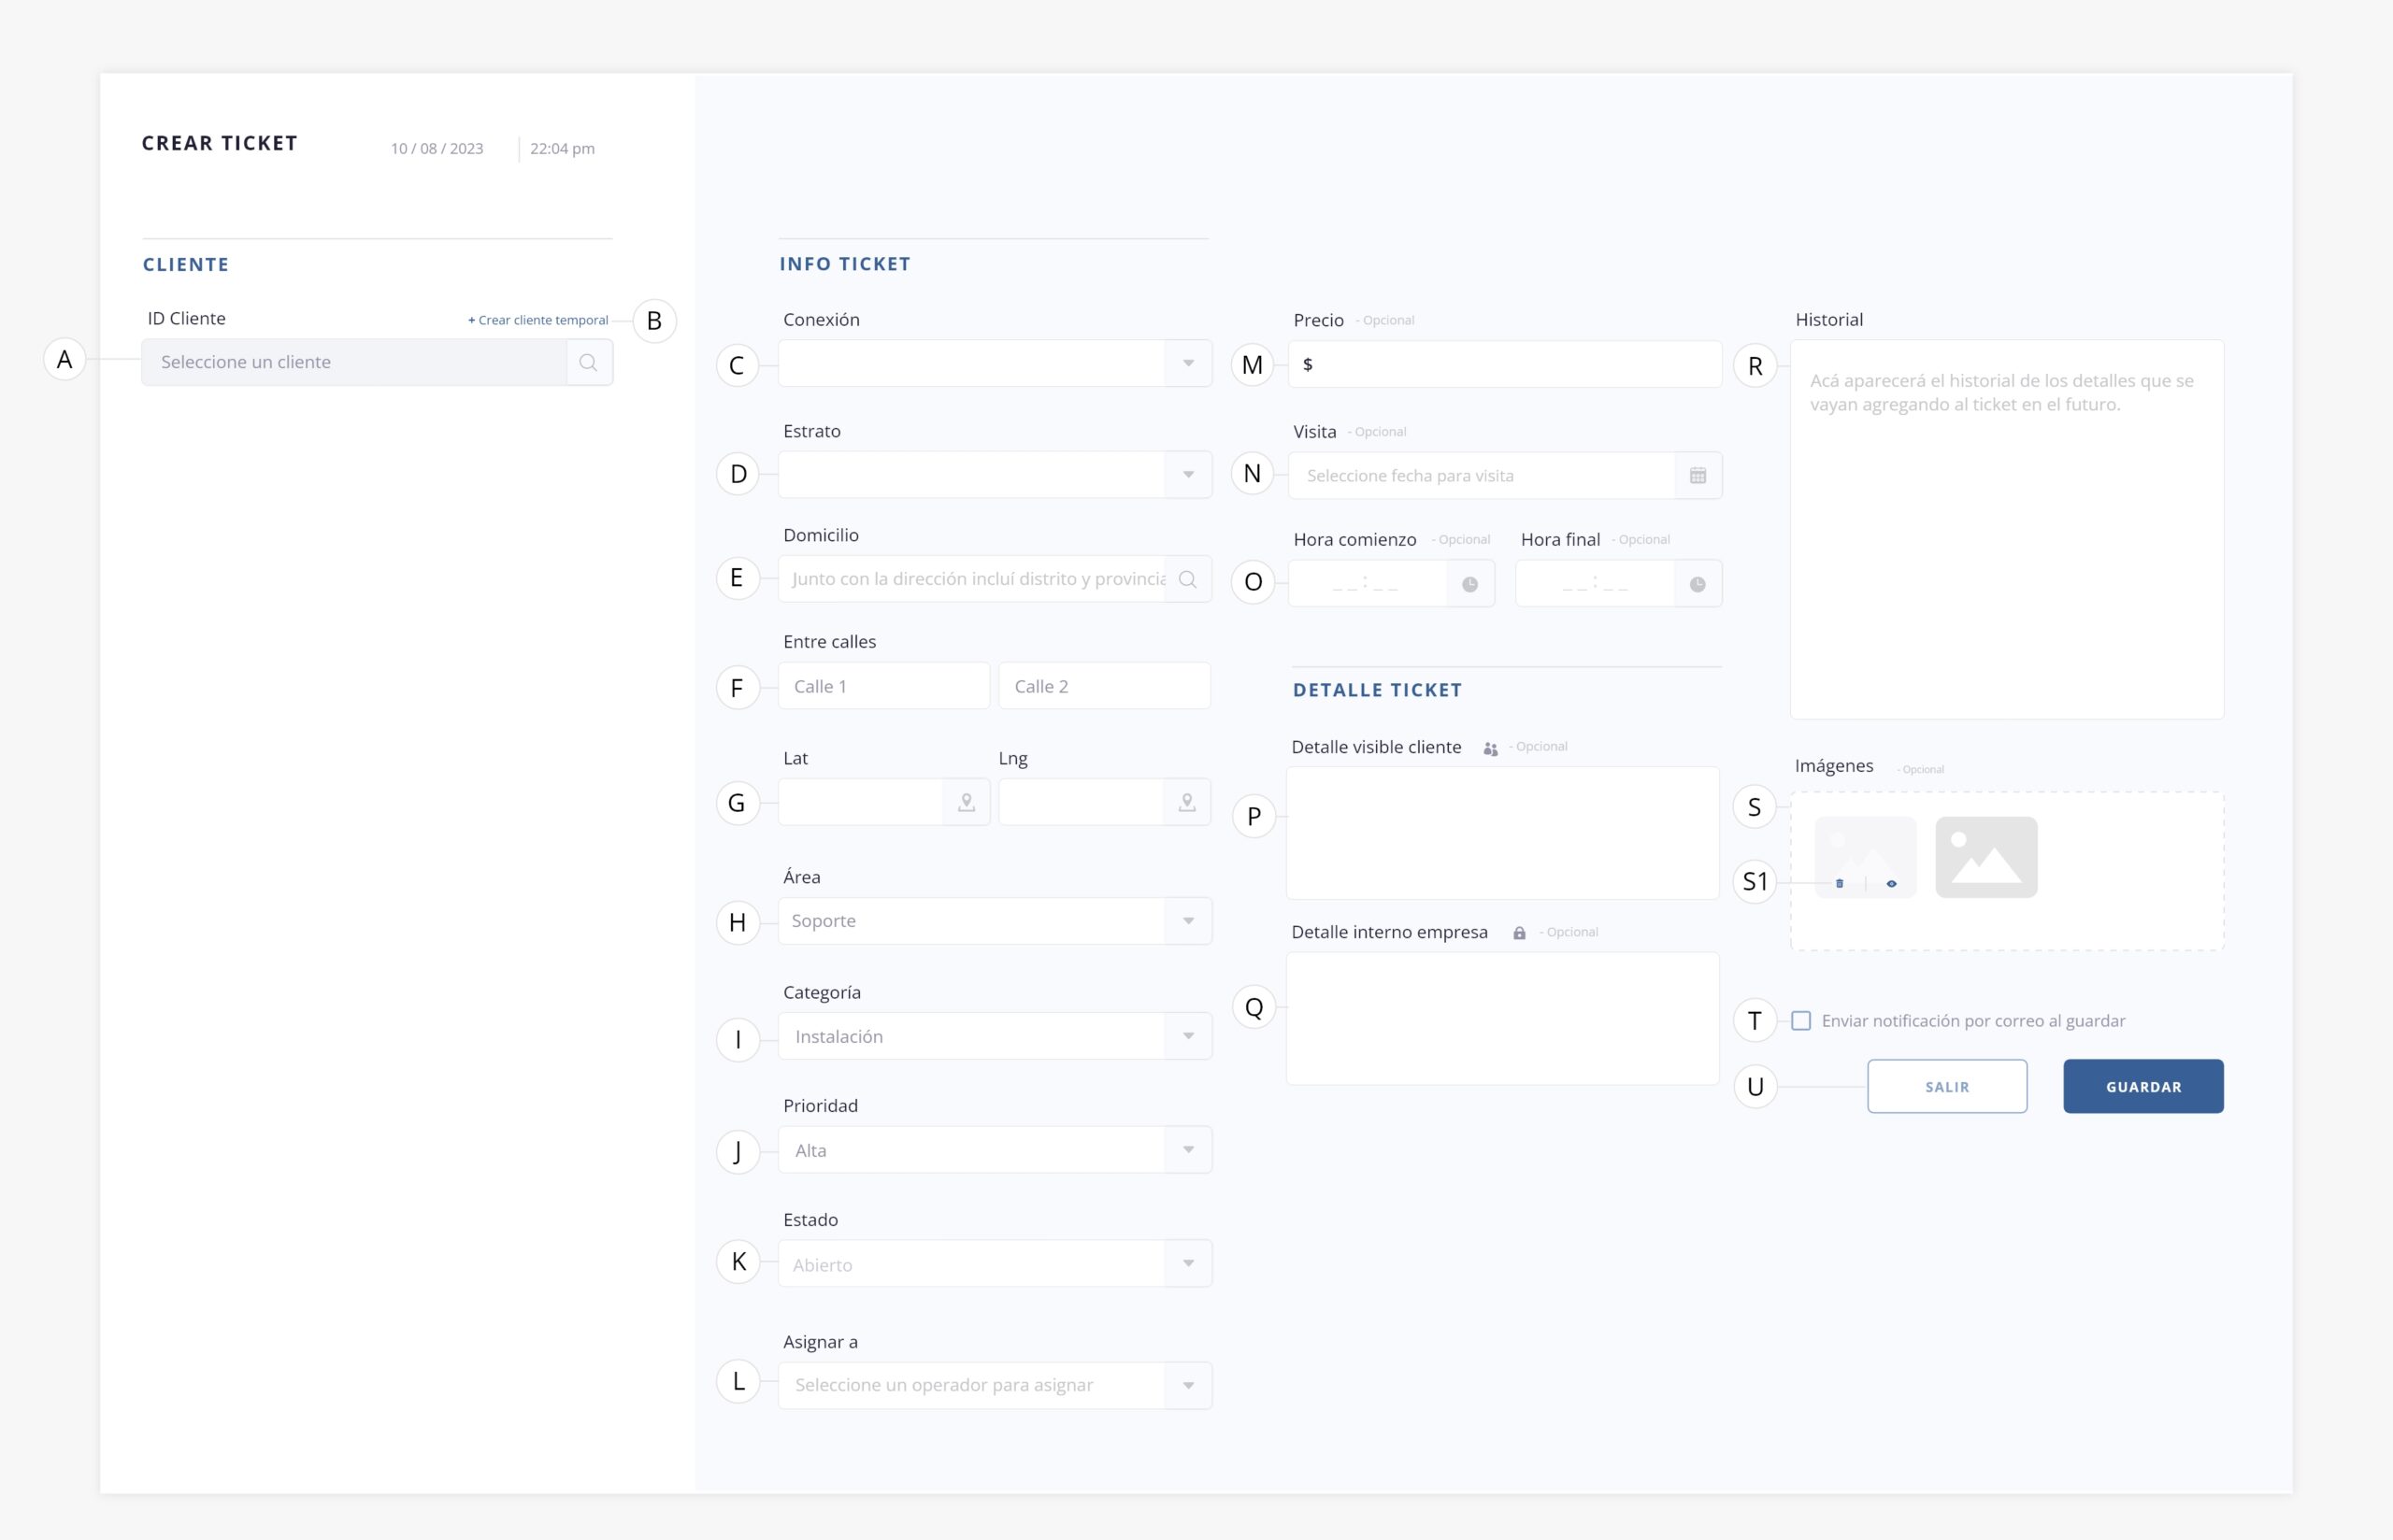The height and width of the screenshot is (1540, 2393).
Task: Click the Detalle interno empresa text area
Action: click(1502, 1018)
